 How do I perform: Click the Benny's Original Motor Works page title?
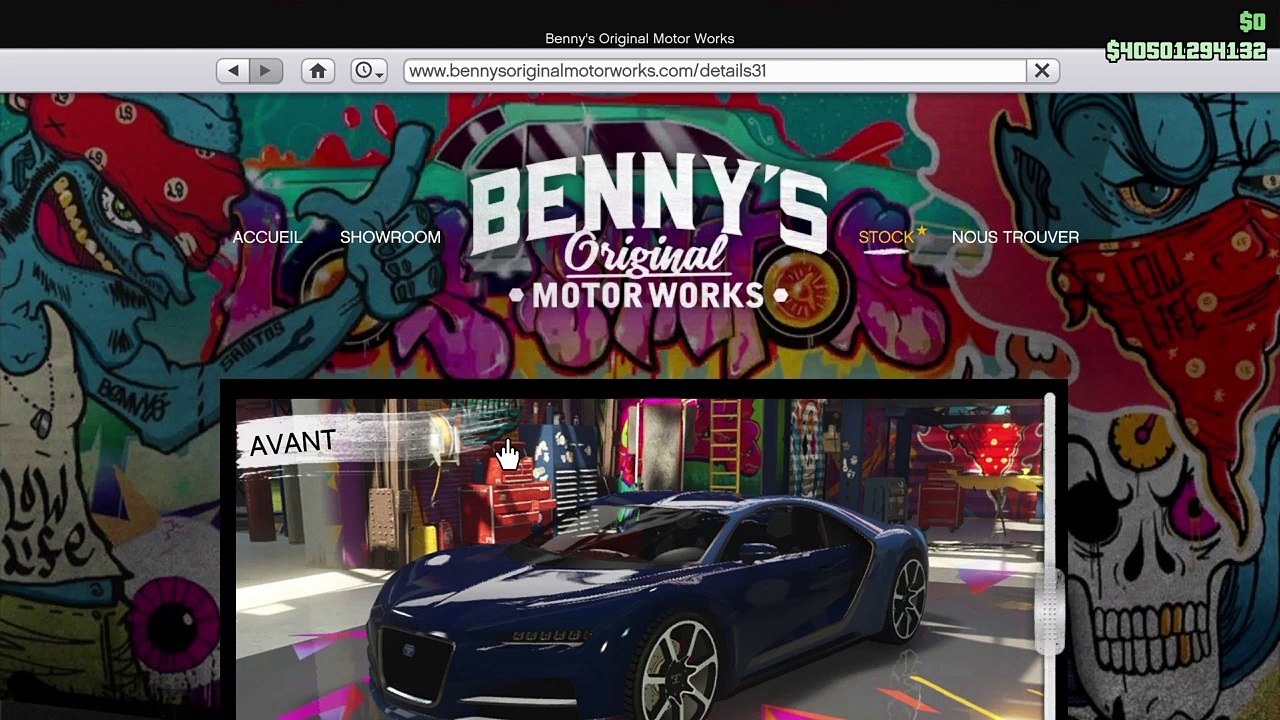point(640,38)
